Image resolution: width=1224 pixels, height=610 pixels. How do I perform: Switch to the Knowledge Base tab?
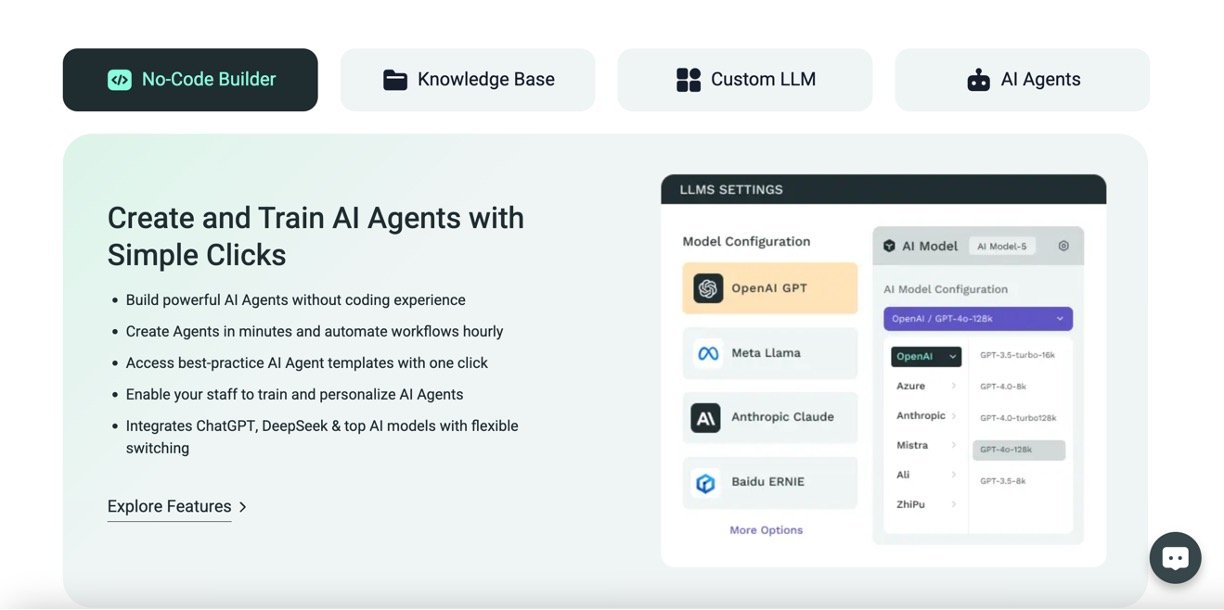[468, 80]
